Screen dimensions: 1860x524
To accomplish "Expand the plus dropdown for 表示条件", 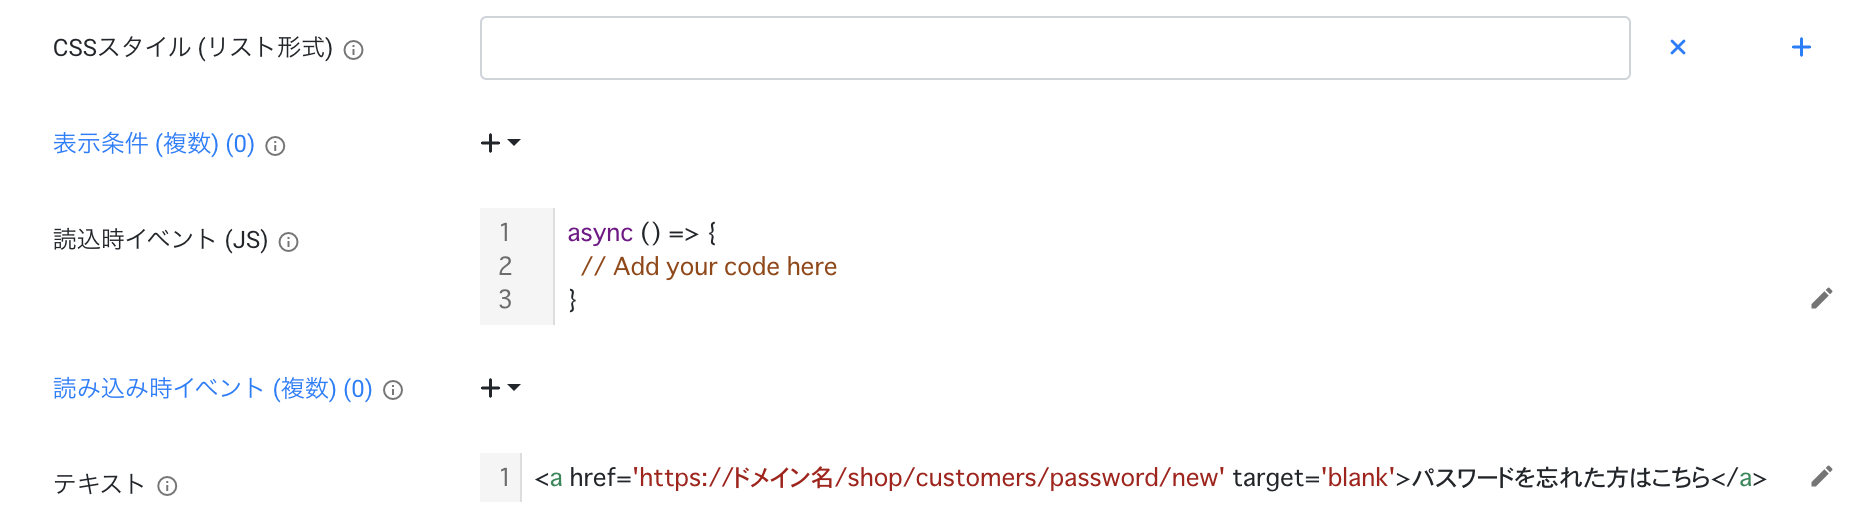I will coord(501,143).
